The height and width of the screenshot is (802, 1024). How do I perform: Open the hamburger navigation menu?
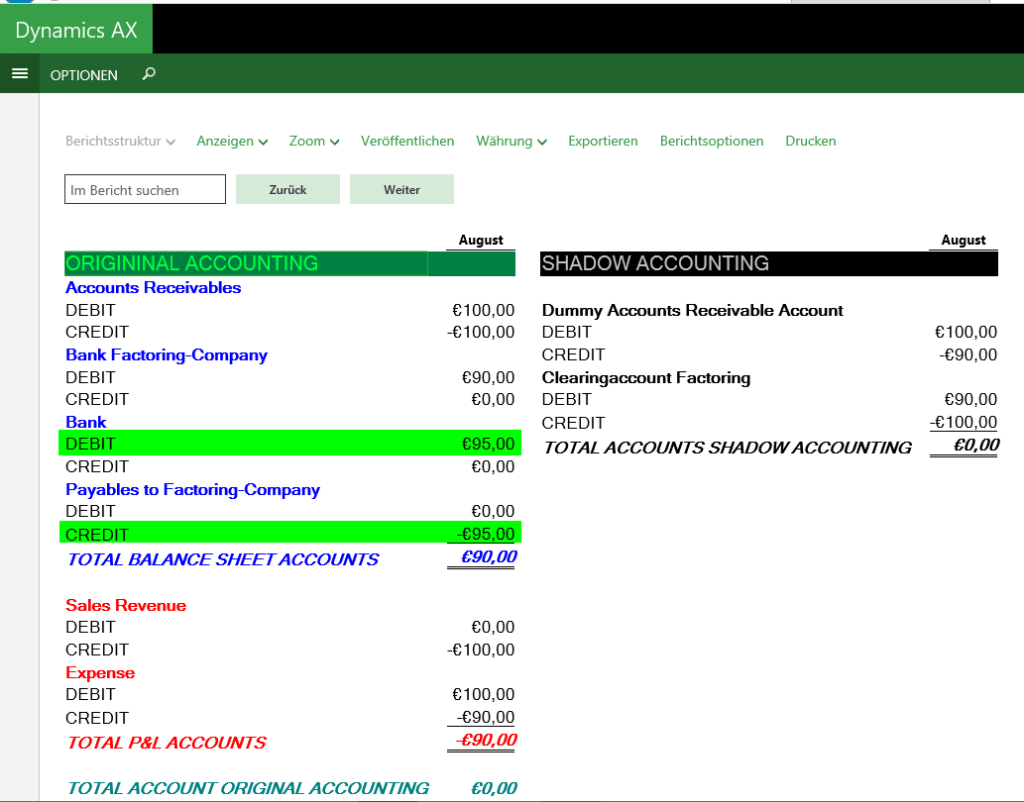(20, 74)
